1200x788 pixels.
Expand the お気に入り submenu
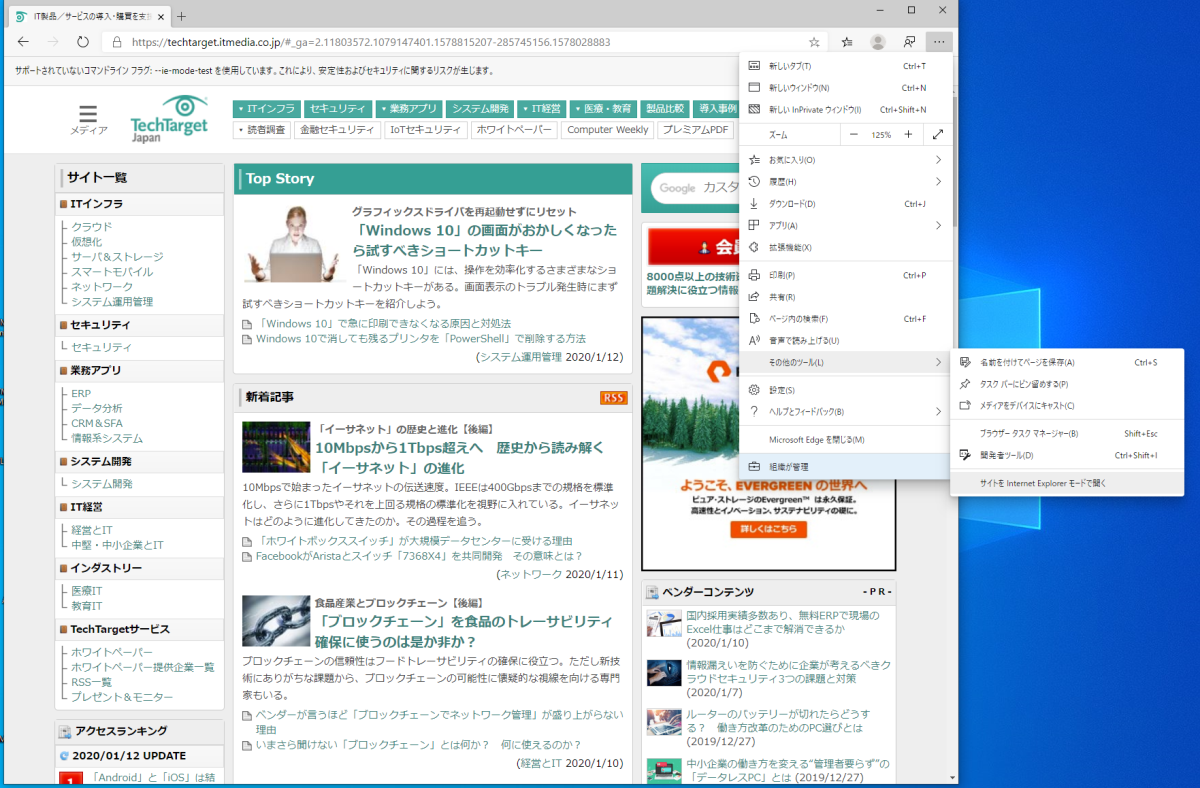846,160
